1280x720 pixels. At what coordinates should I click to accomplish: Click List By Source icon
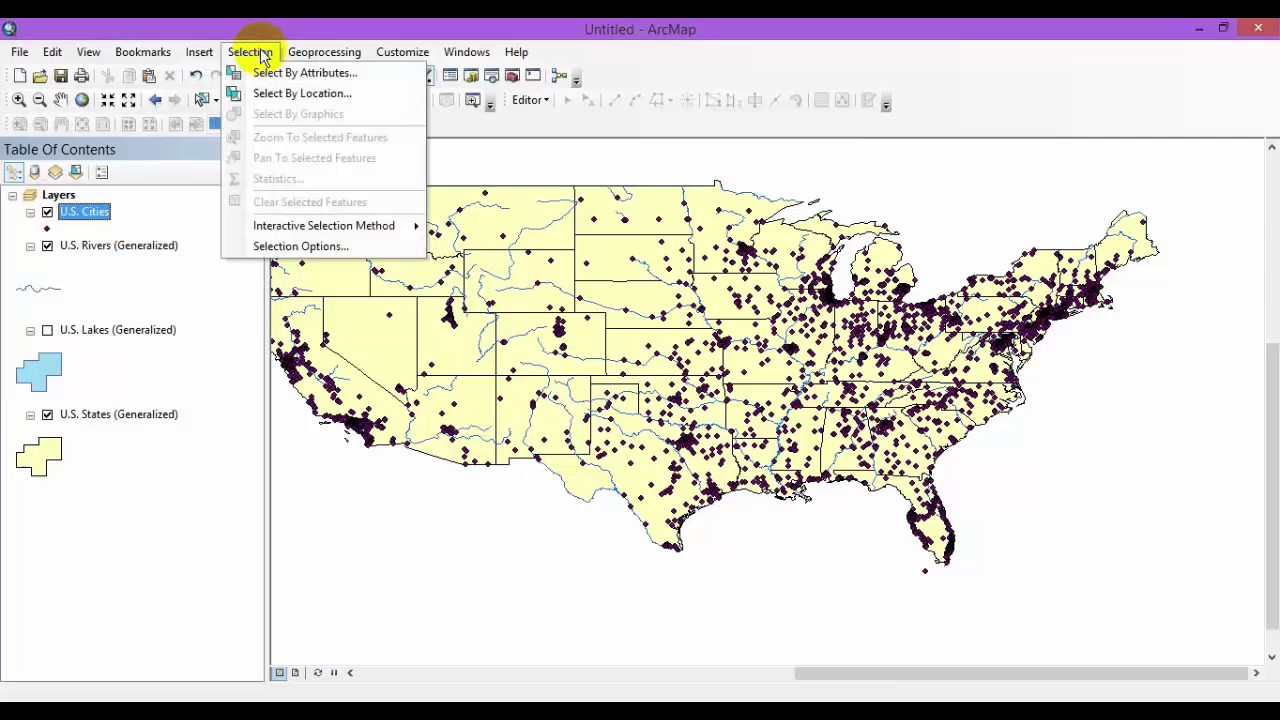pos(35,172)
